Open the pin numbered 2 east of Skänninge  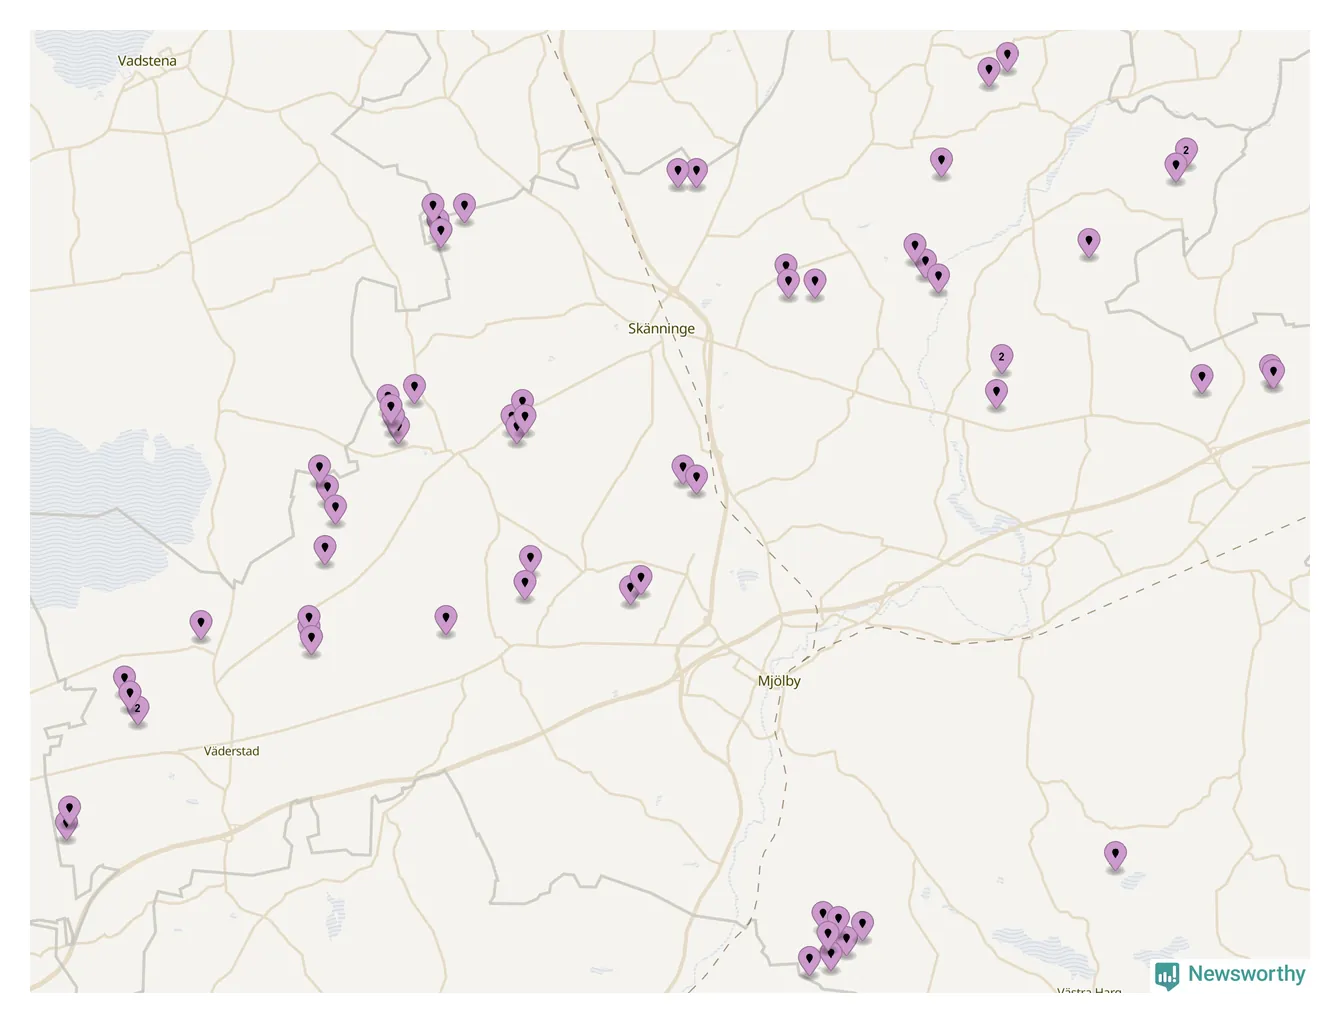[1002, 357]
